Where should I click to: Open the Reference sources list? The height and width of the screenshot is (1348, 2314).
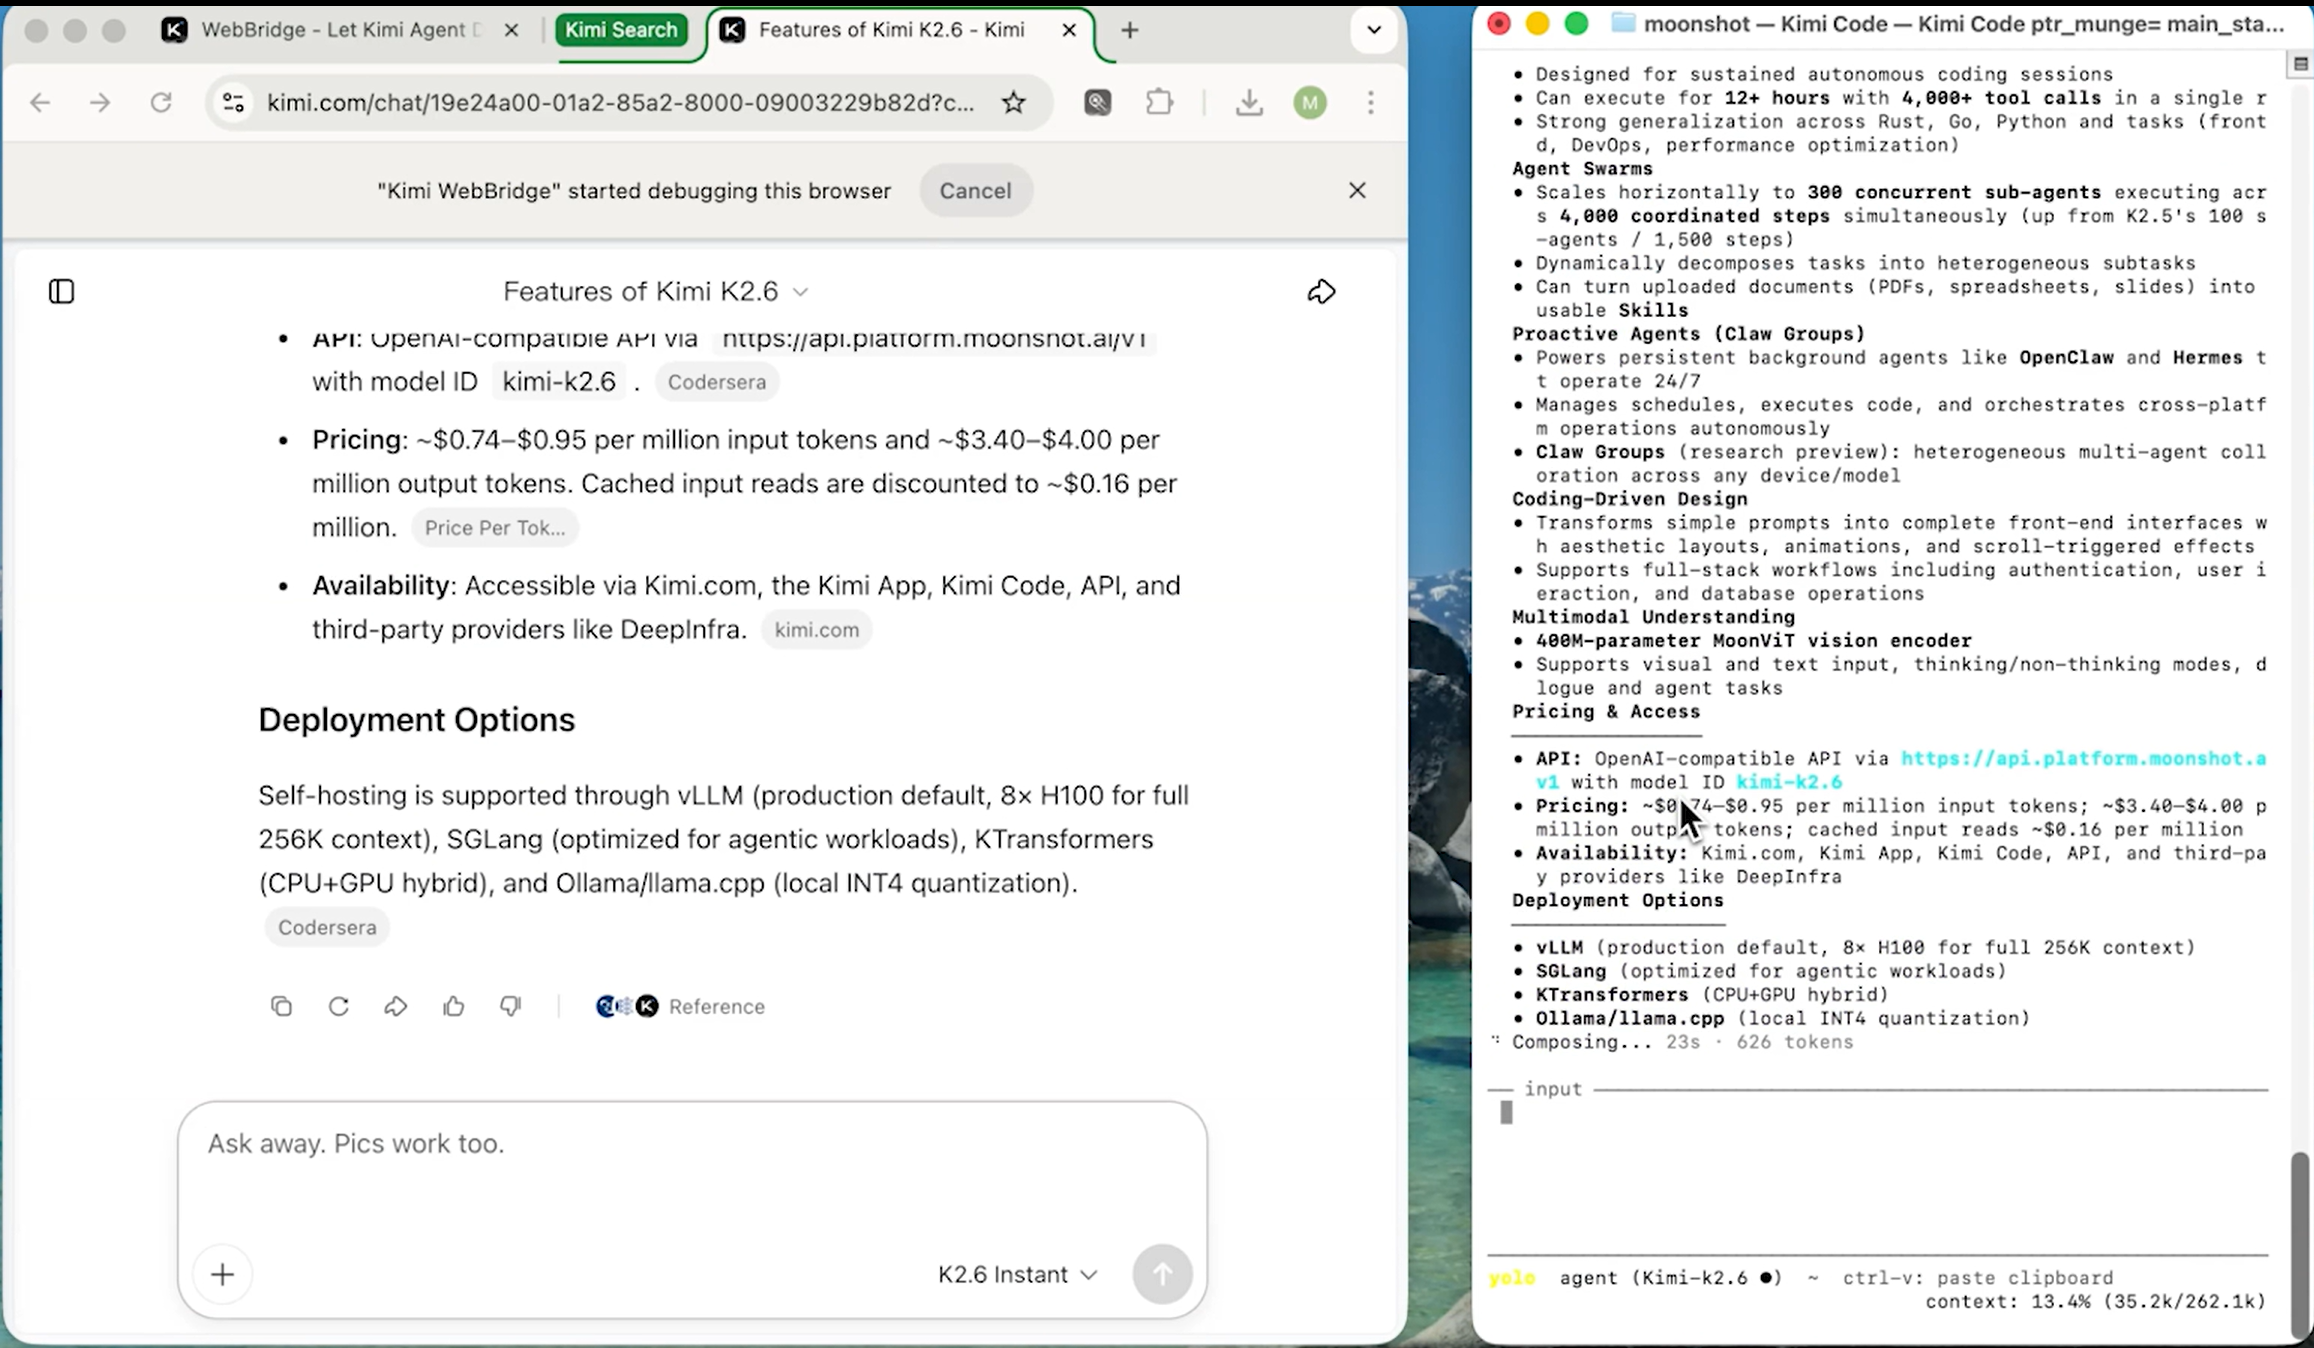(680, 1006)
